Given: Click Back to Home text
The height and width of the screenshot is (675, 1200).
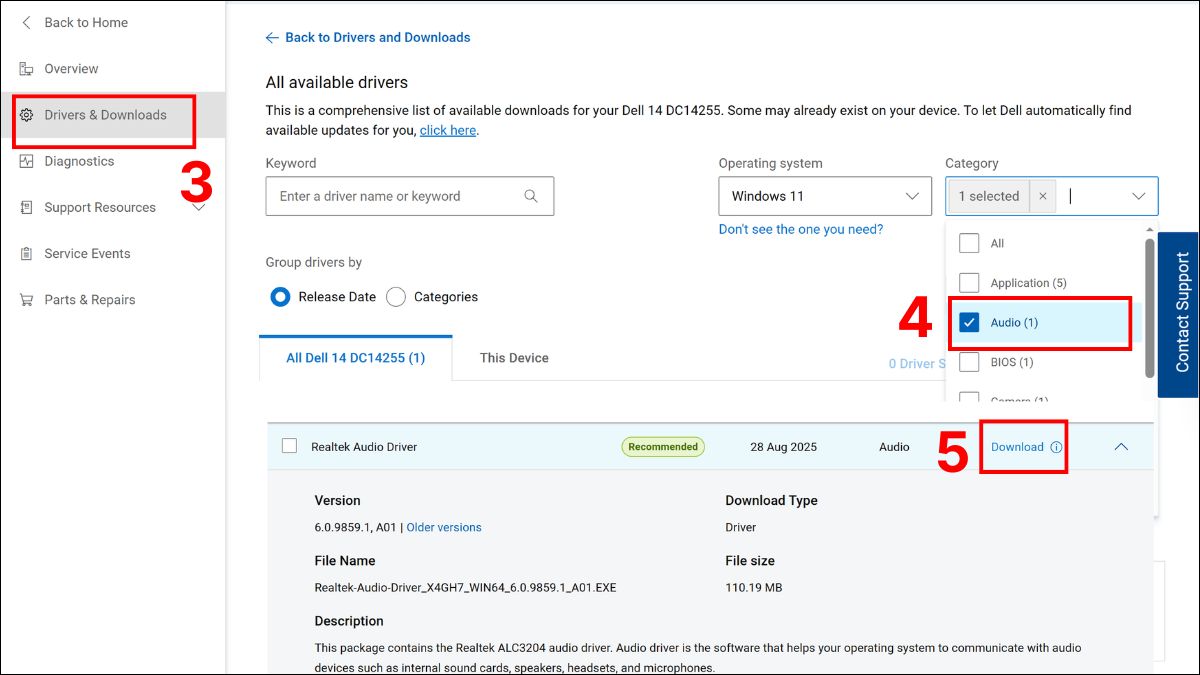Looking at the screenshot, I should tap(86, 22).
